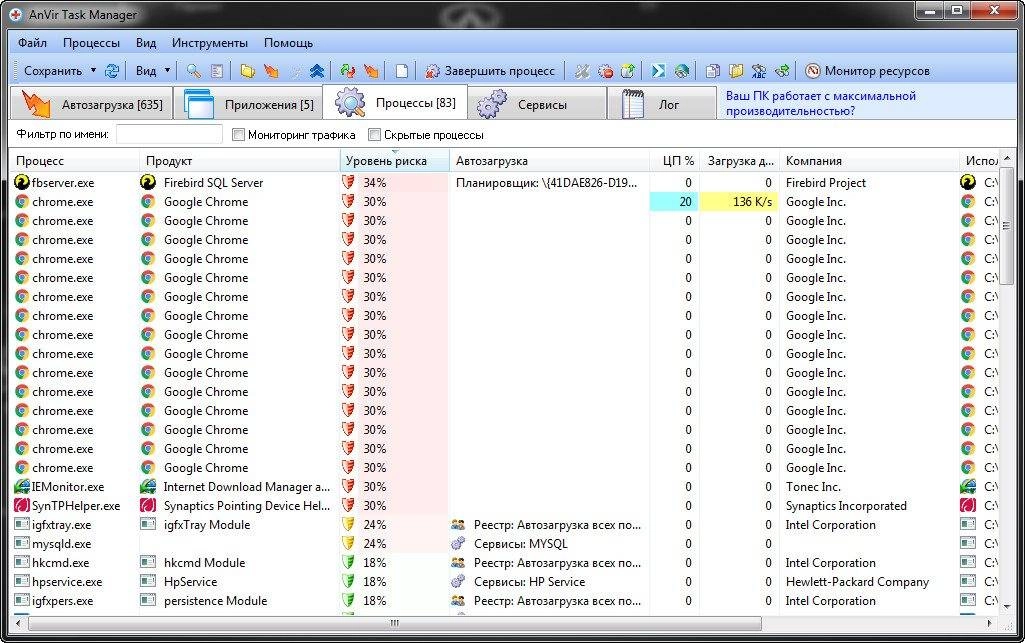1025x643 pixels.
Task: Click the blue double up-arrows icon
Action: coord(317,71)
